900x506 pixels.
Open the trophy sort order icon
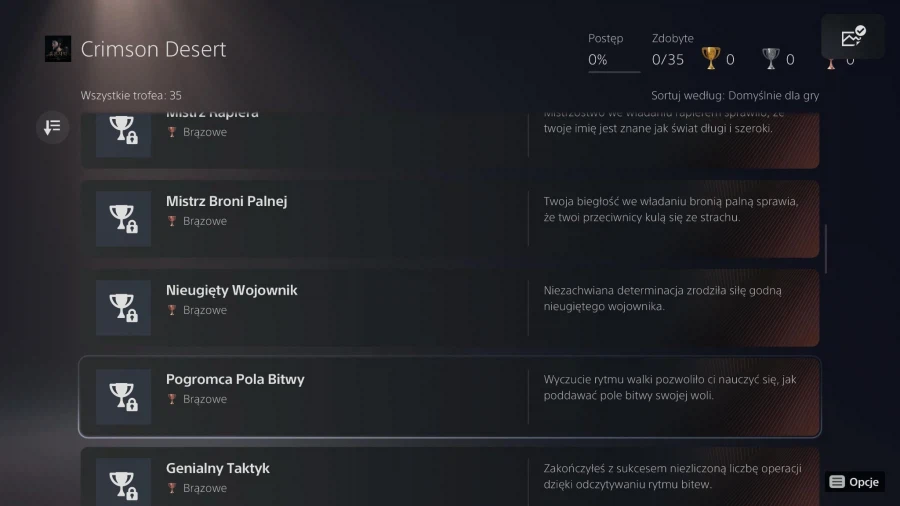point(53,127)
